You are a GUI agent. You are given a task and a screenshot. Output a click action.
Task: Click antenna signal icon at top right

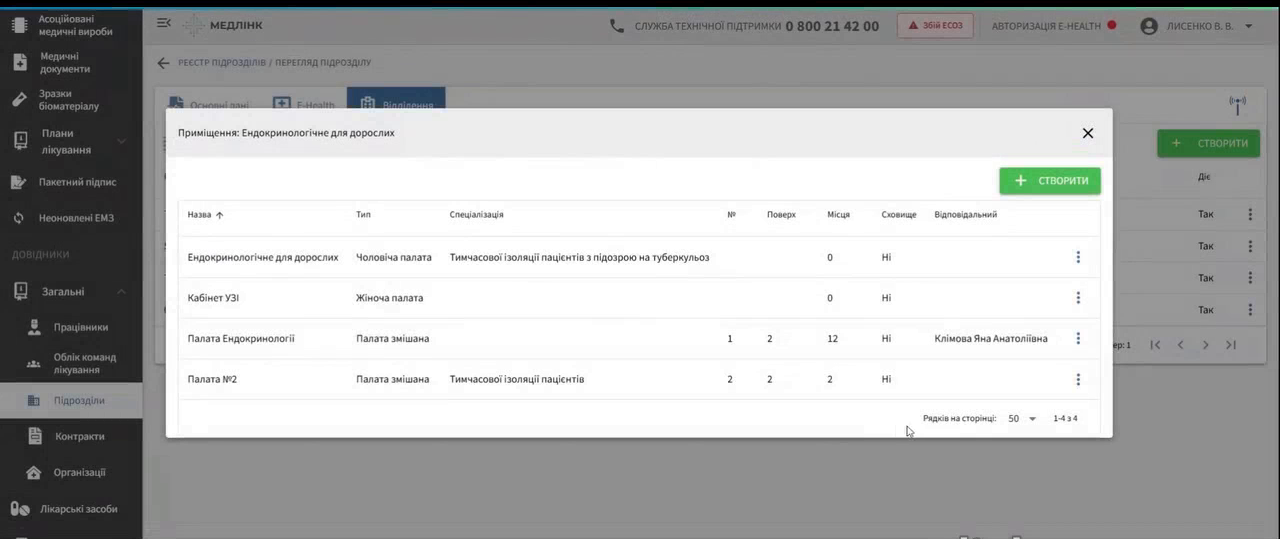coord(1238,104)
